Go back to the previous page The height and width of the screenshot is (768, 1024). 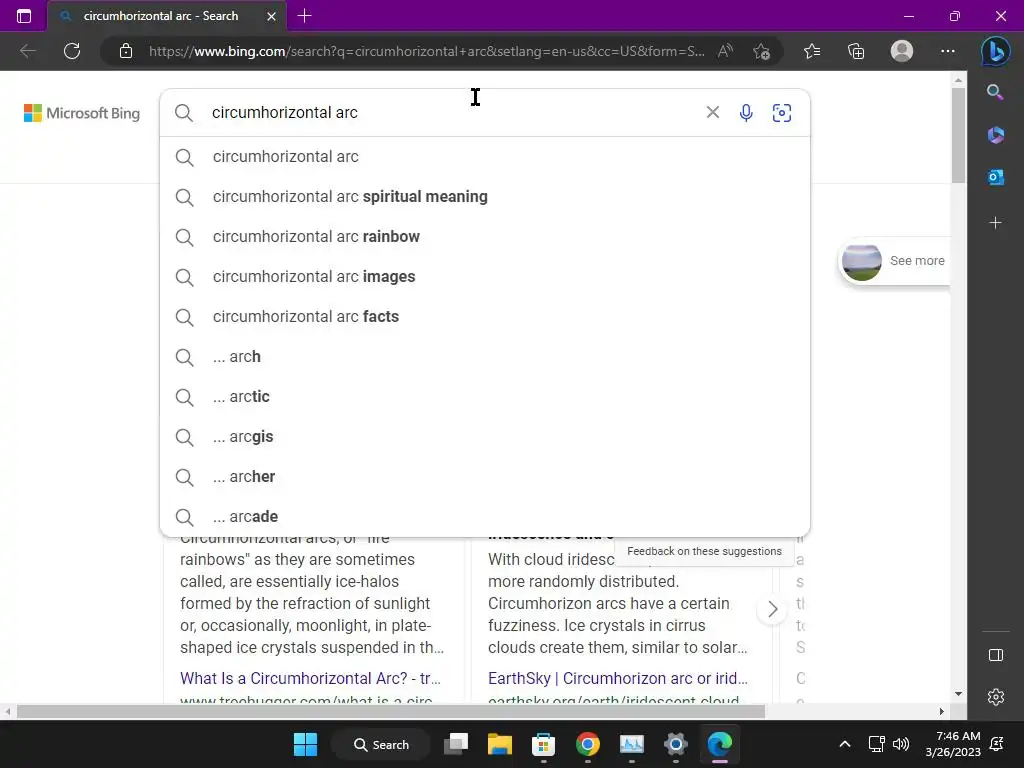[x=27, y=51]
